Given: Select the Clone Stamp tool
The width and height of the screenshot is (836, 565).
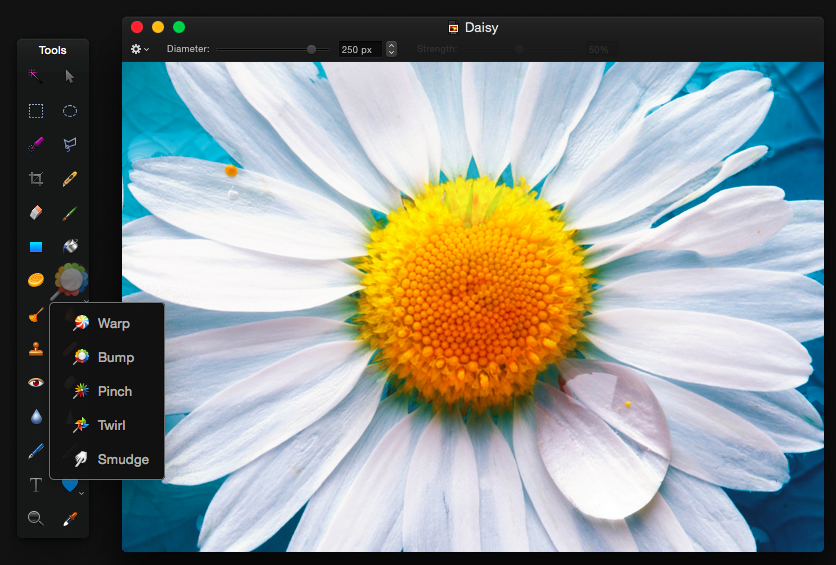Looking at the screenshot, I should (x=35, y=349).
